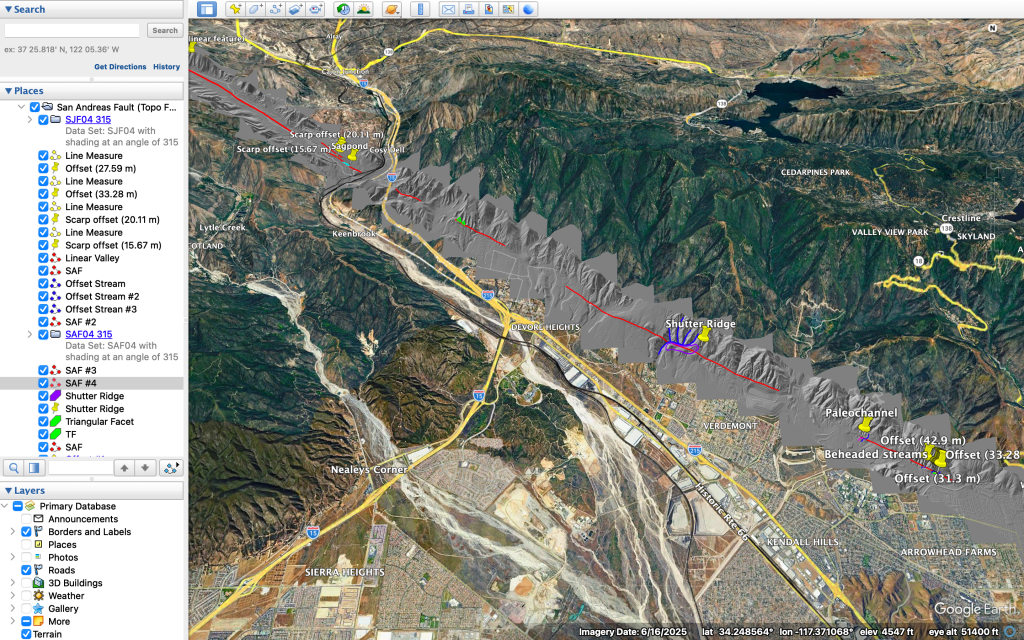Expand the SJF04 315 folder

[30, 120]
